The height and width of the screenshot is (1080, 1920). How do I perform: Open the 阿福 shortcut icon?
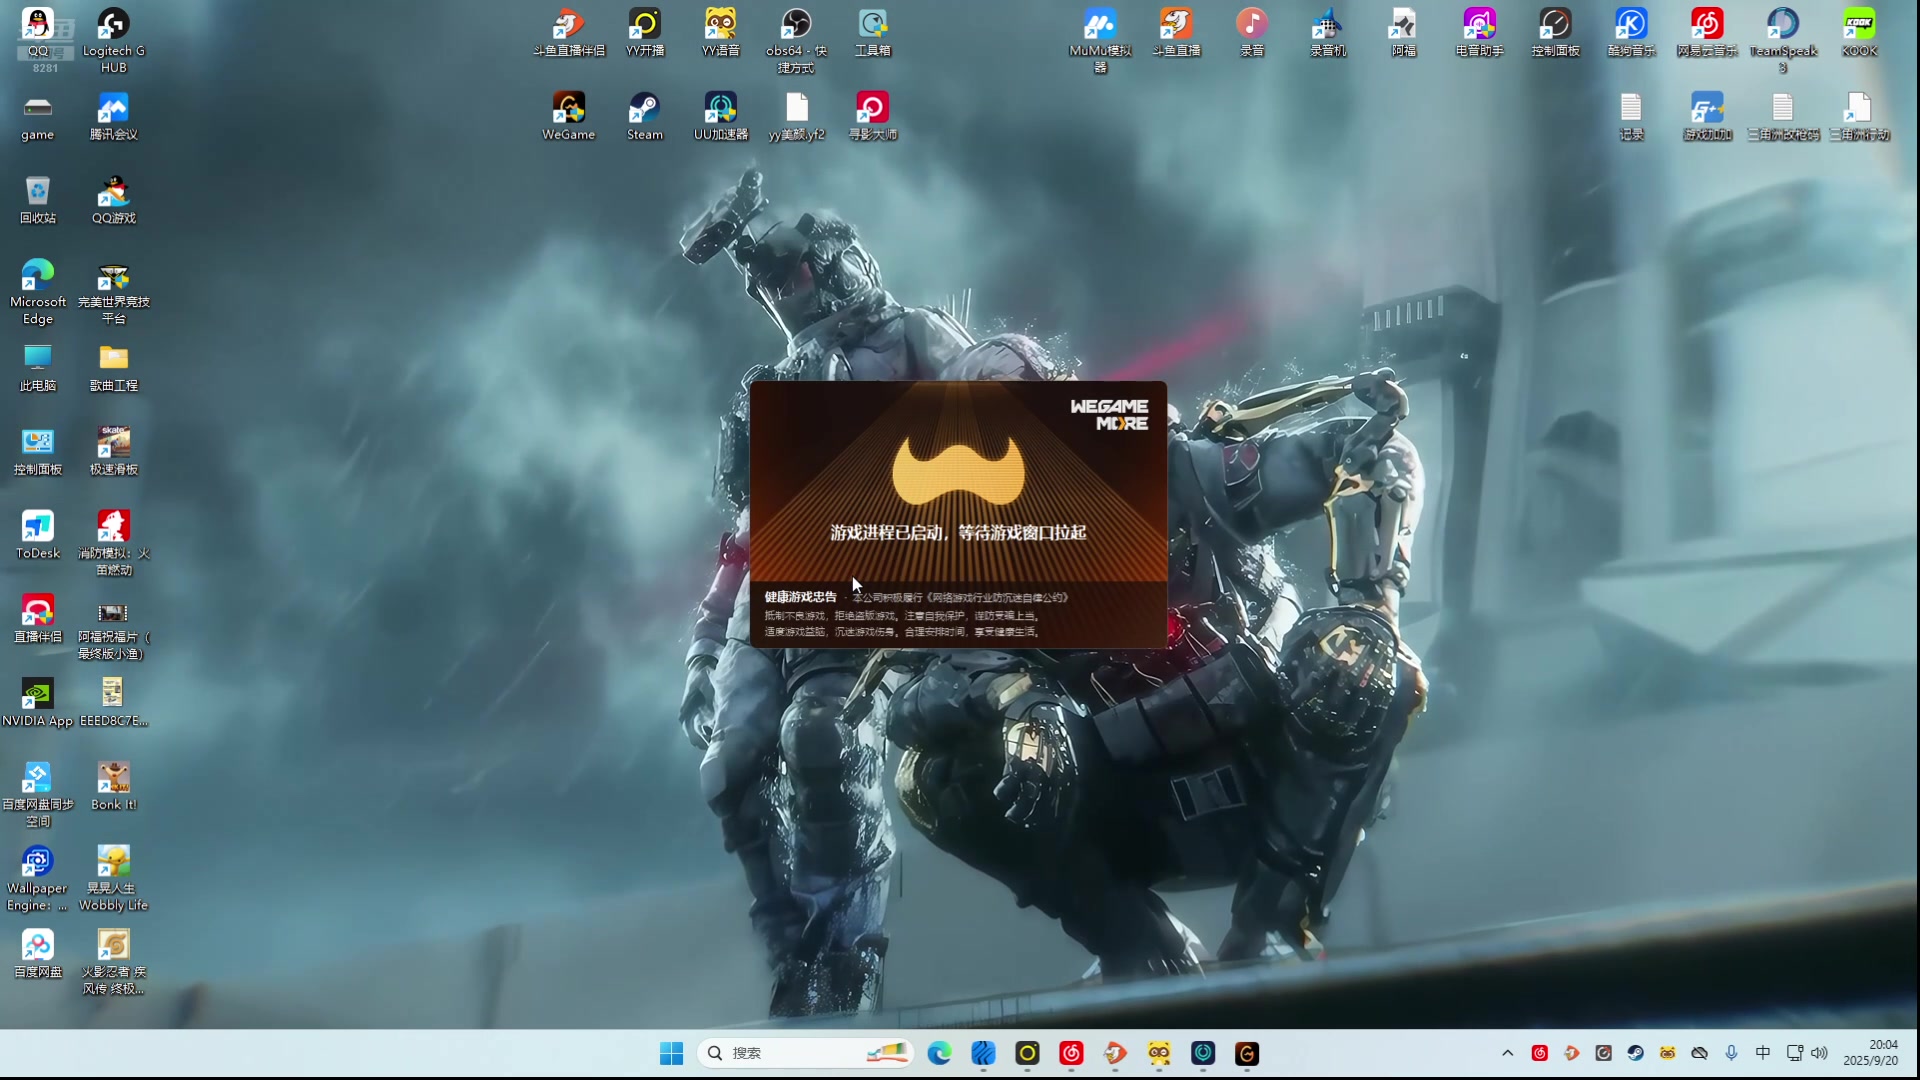coord(1404,32)
